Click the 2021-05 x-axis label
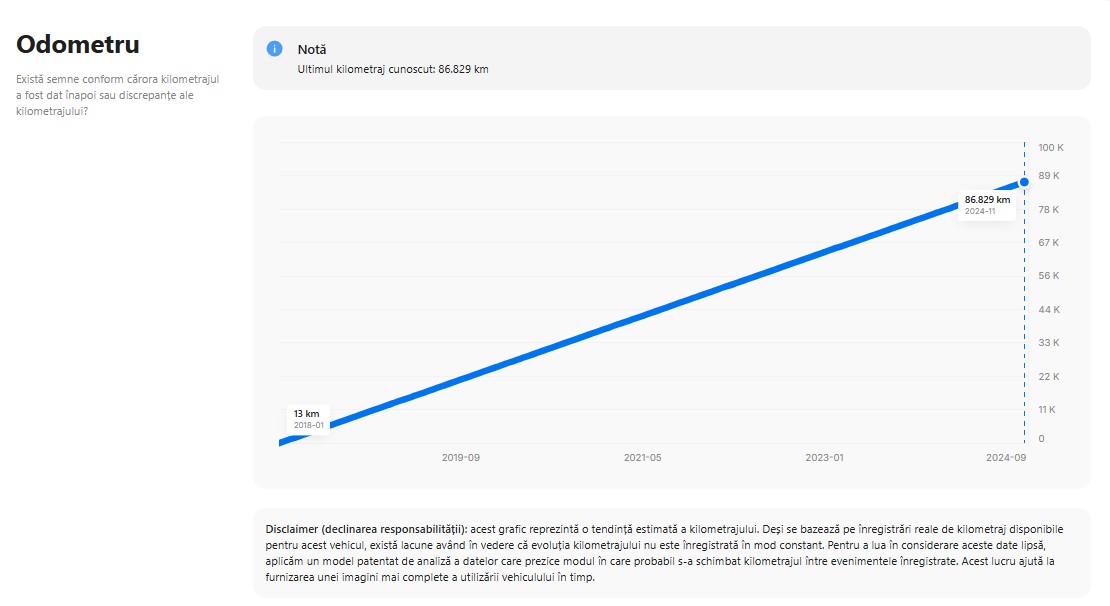Screen dimensions: 1110x606 tap(642, 457)
